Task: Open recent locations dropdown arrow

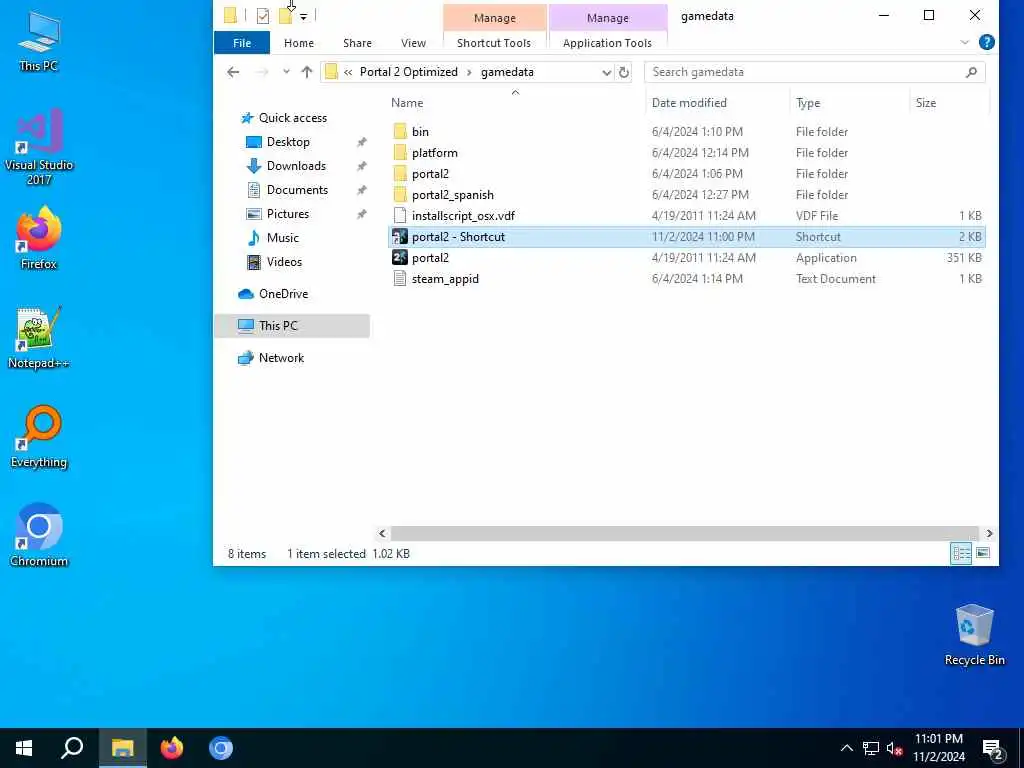Action: 286,72
